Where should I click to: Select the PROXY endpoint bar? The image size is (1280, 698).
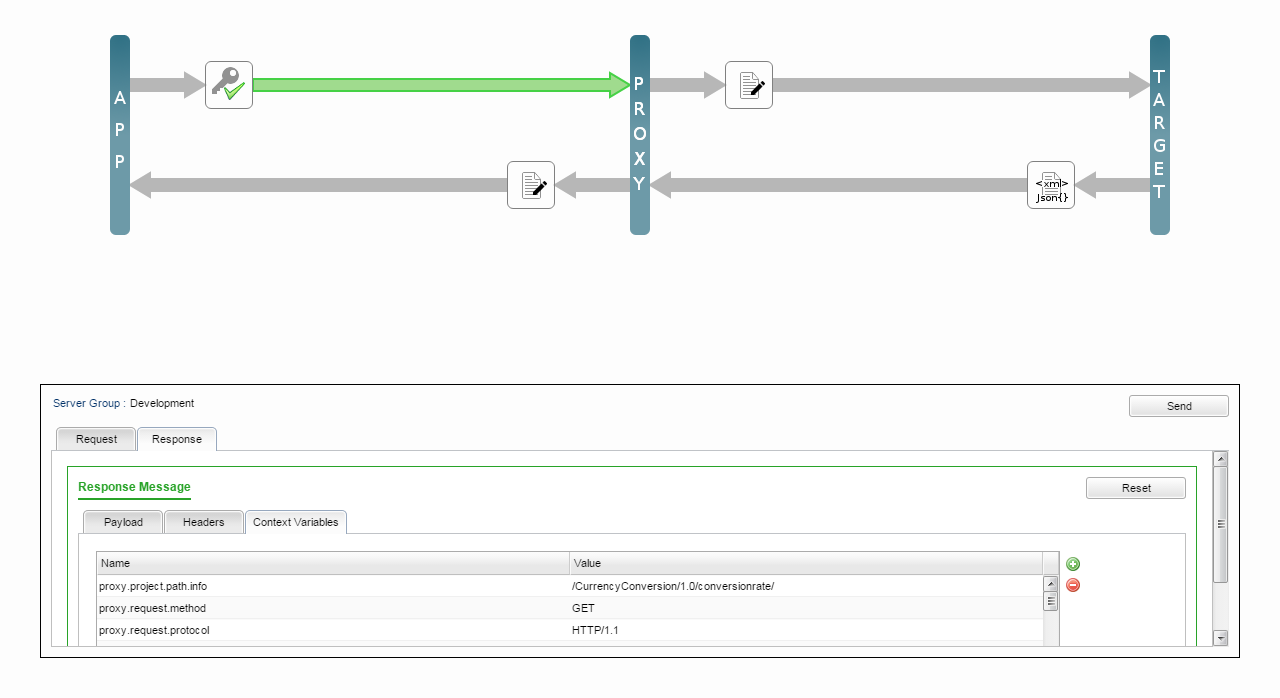pos(640,135)
